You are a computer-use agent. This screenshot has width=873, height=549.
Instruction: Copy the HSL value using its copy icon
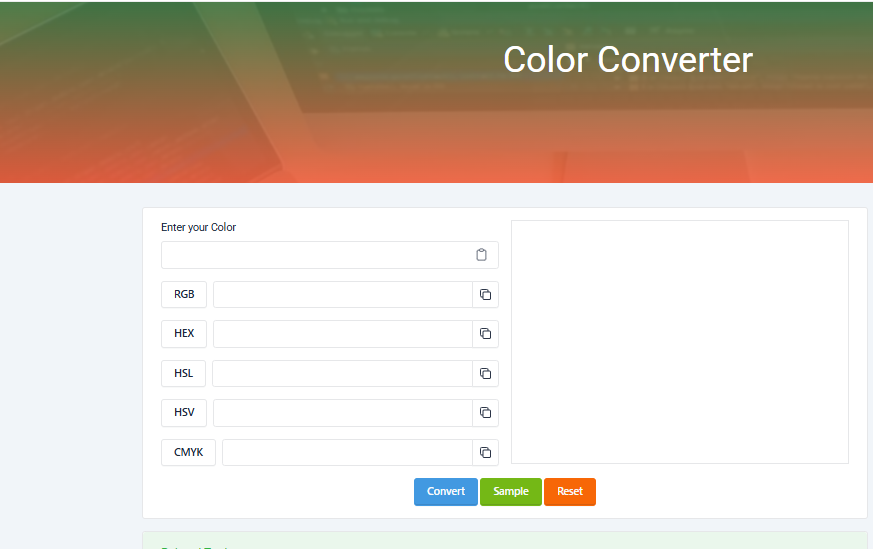485,374
